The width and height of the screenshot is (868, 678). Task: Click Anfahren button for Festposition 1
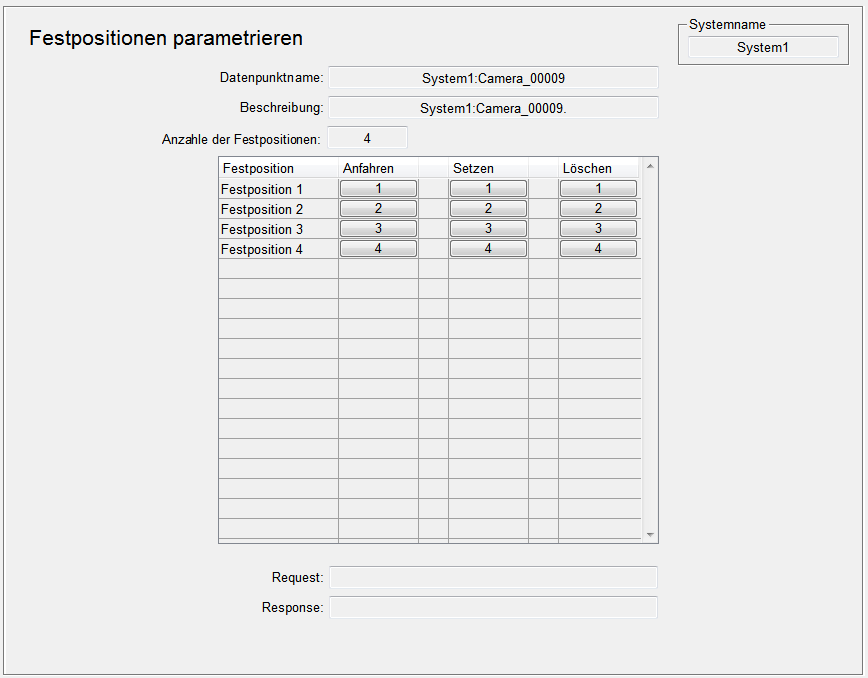pos(378,189)
